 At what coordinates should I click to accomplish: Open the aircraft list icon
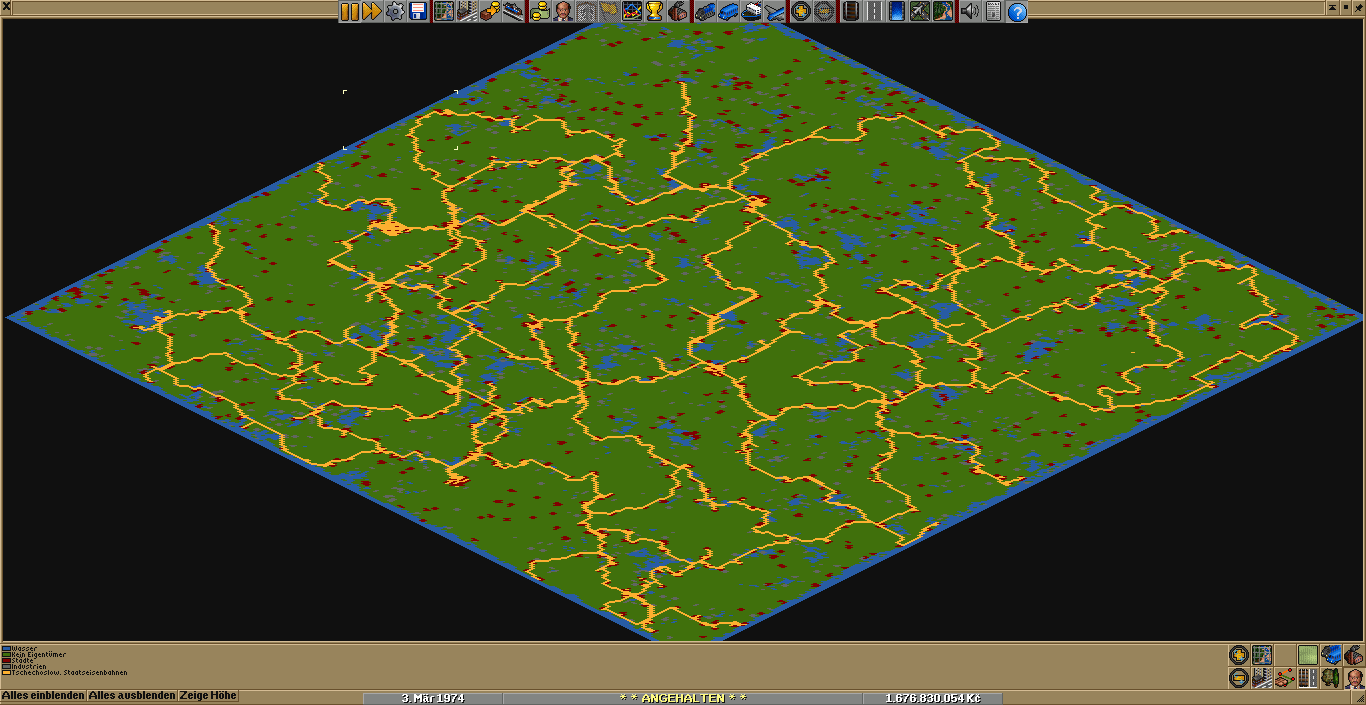(x=776, y=11)
